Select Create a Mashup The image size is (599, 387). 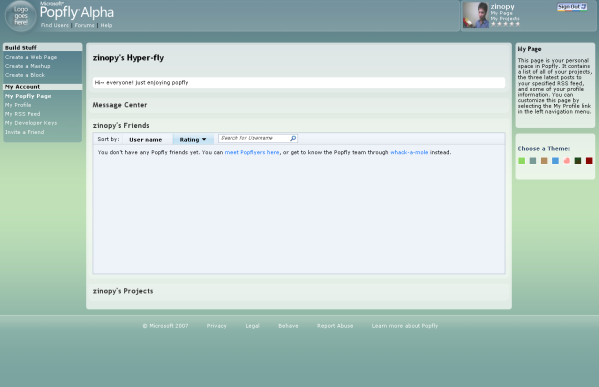(x=28, y=66)
